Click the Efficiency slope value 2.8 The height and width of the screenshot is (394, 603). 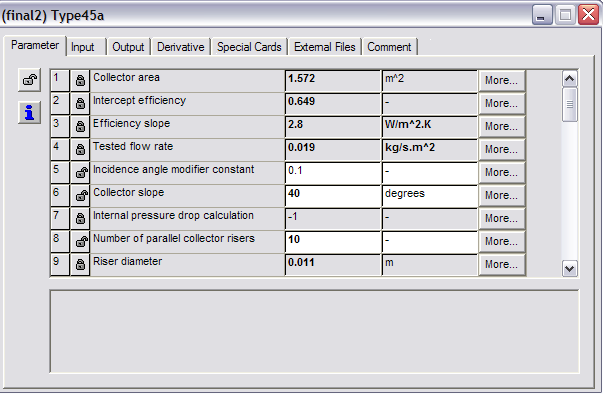[x=333, y=127]
